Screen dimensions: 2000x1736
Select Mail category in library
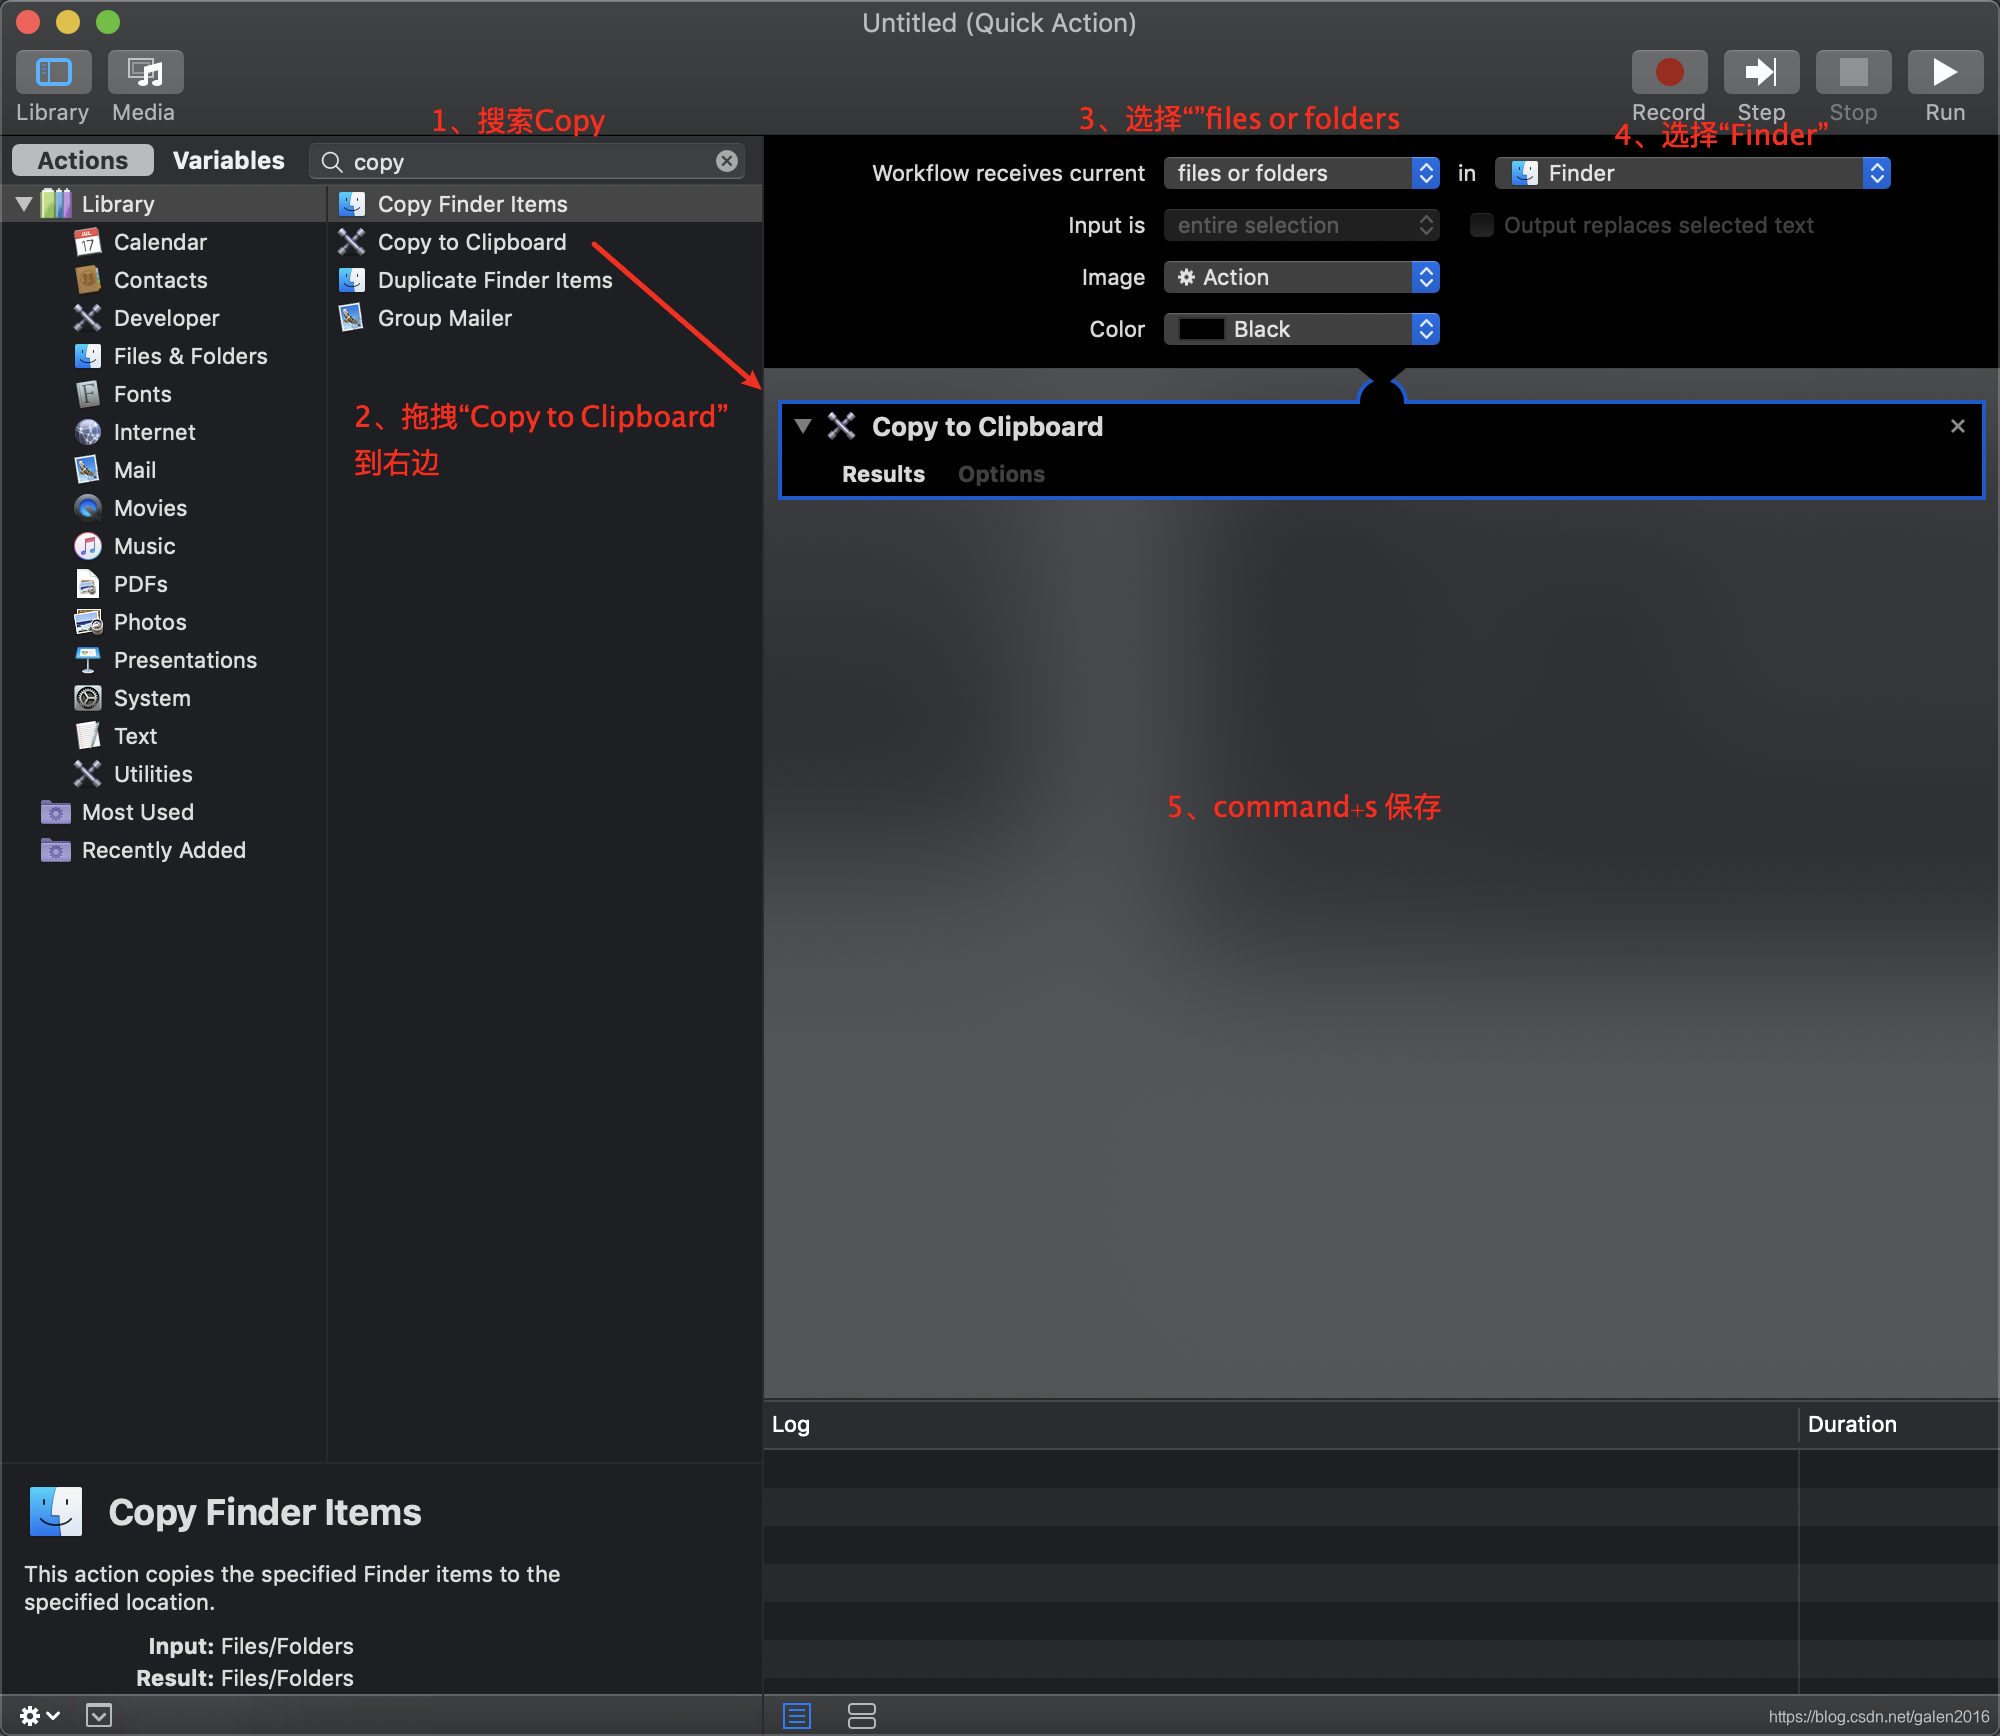(x=134, y=470)
